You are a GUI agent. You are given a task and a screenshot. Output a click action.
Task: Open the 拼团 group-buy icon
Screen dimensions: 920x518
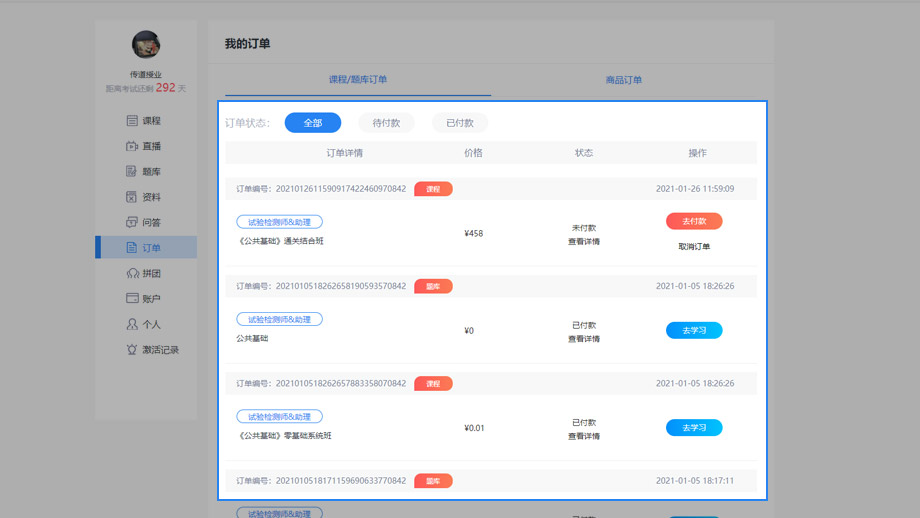[x=132, y=273]
